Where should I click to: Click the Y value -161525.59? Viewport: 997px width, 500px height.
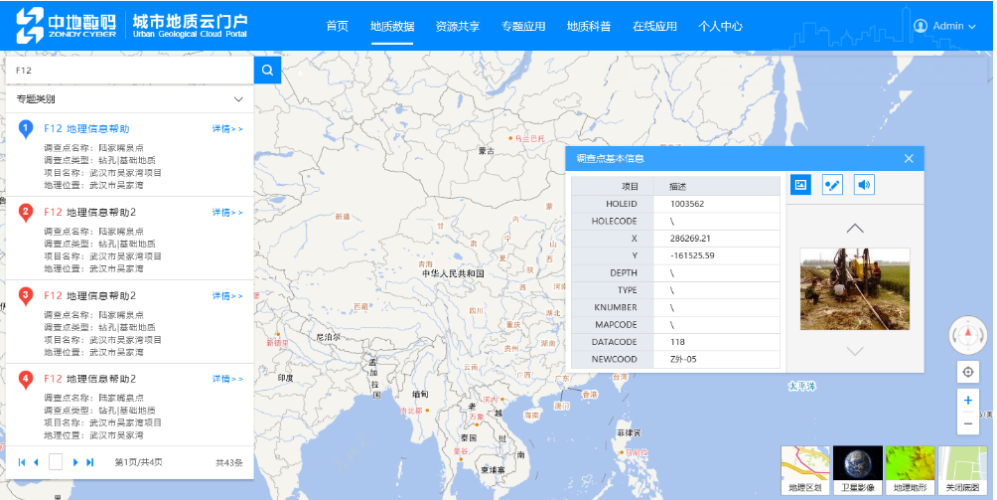pos(692,256)
